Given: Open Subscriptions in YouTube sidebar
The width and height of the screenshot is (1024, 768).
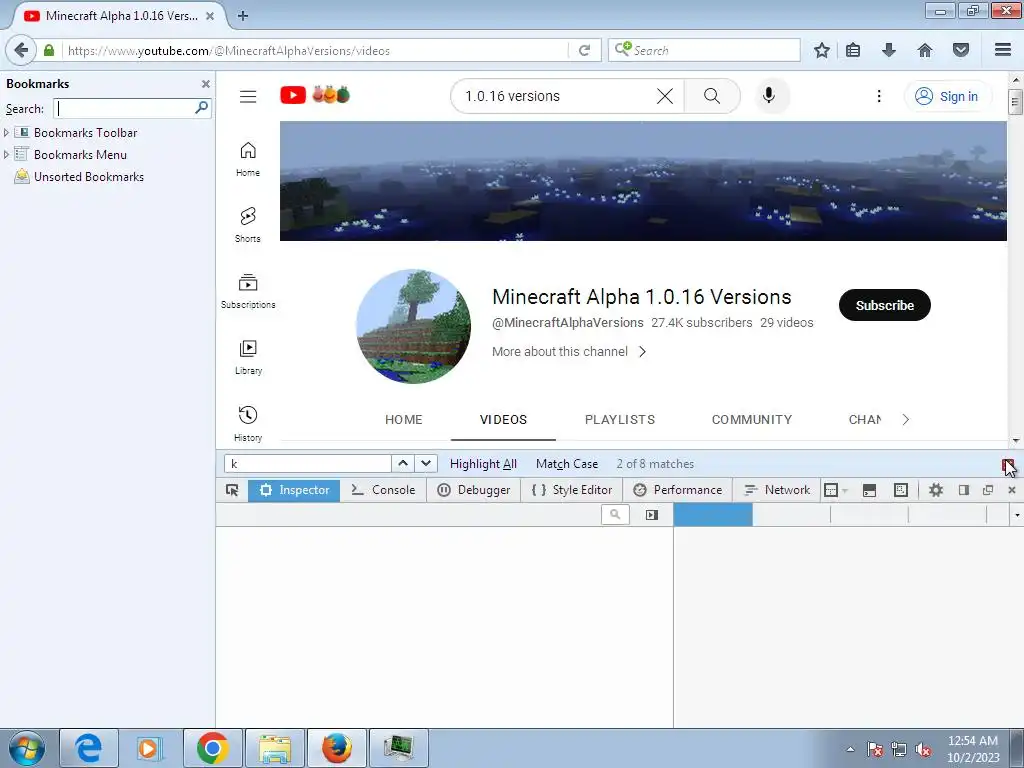Looking at the screenshot, I should click(x=248, y=291).
